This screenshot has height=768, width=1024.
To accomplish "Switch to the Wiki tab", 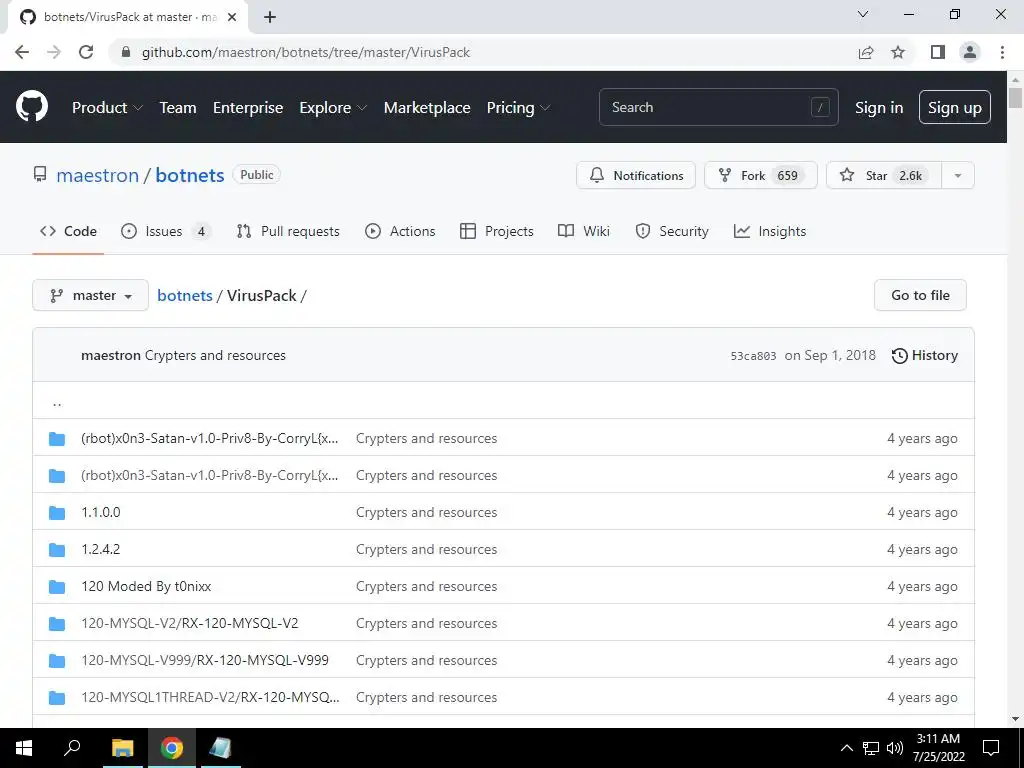I will coord(584,231).
